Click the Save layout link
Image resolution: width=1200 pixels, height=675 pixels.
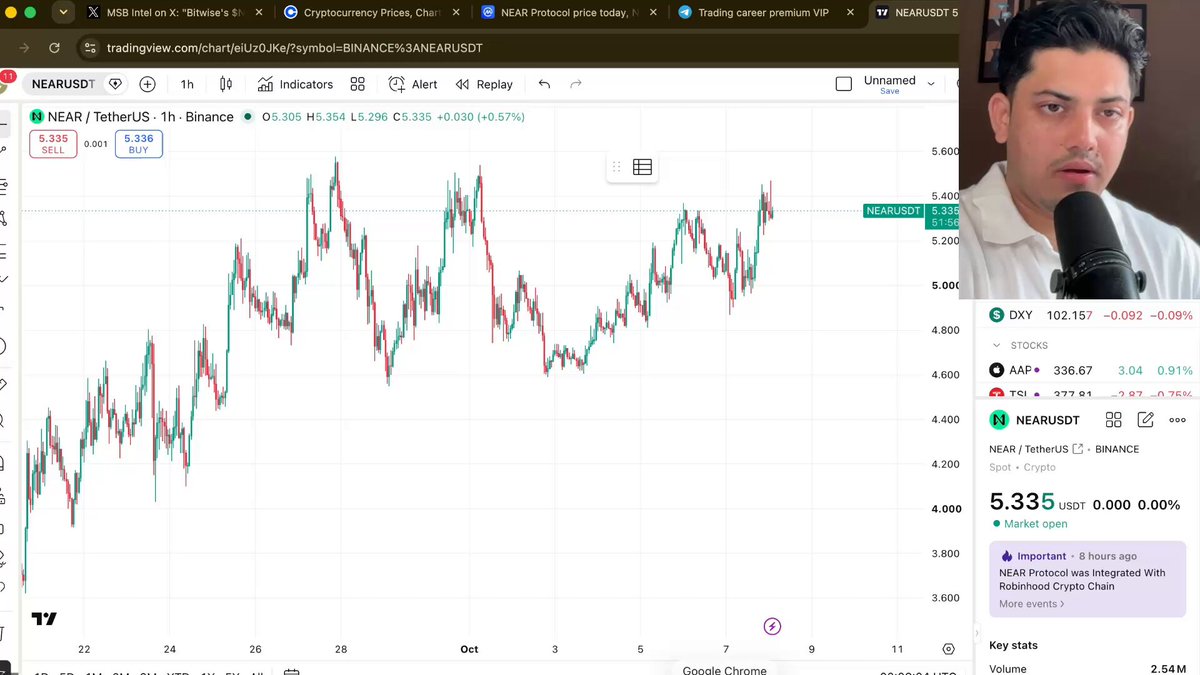pos(889,91)
